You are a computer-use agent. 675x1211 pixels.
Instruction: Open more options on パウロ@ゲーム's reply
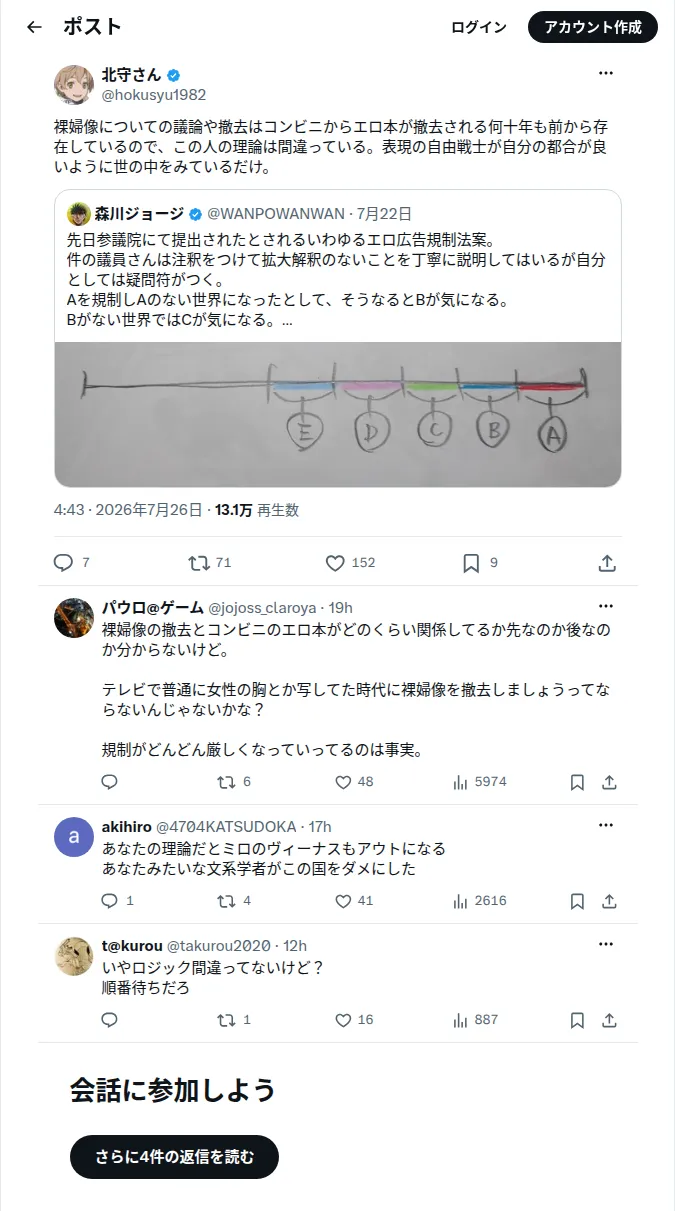click(606, 606)
